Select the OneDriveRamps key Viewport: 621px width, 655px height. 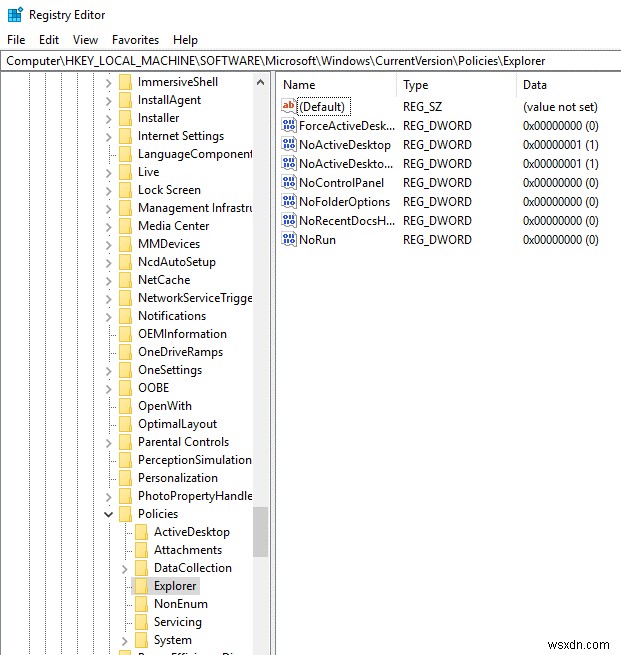[180, 352]
